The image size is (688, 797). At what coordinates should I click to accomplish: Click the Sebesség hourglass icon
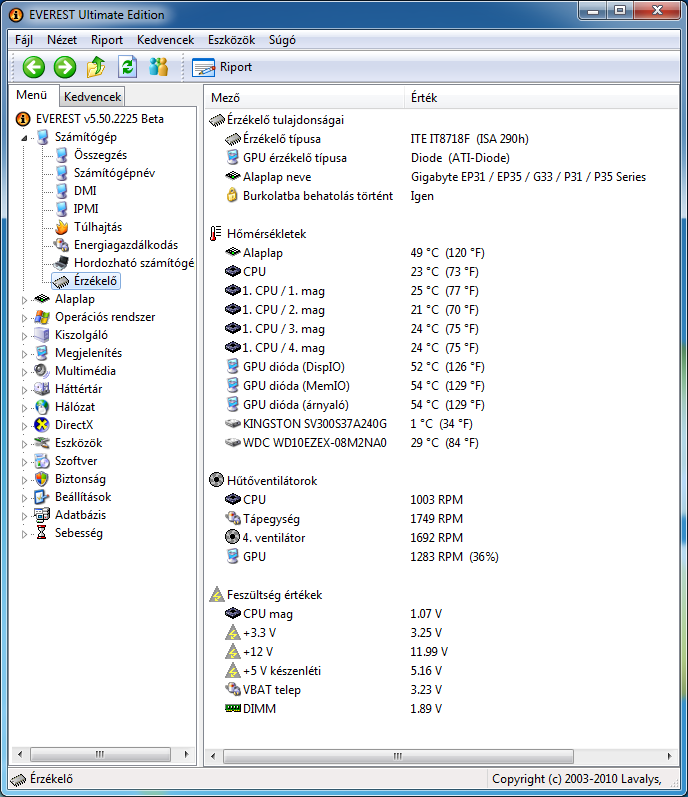point(42,533)
